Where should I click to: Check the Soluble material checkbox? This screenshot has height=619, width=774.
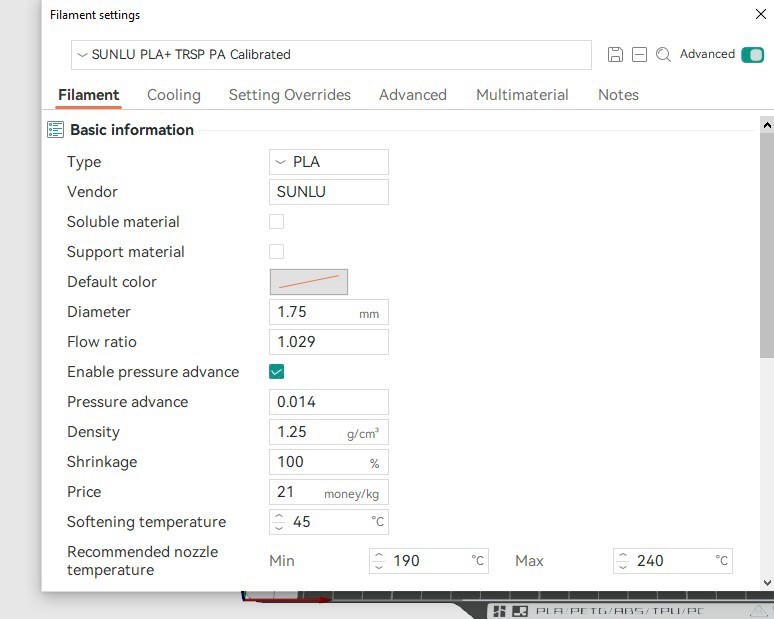click(277, 222)
